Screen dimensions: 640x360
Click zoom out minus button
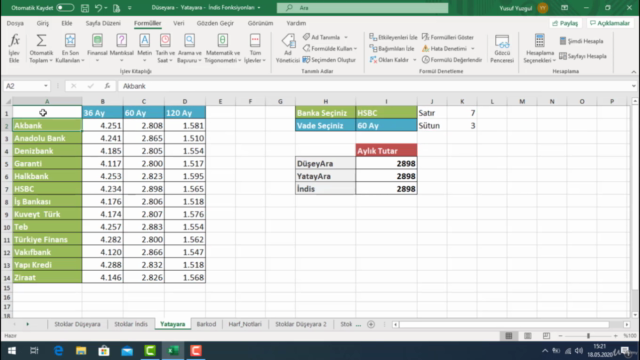tap(560, 336)
